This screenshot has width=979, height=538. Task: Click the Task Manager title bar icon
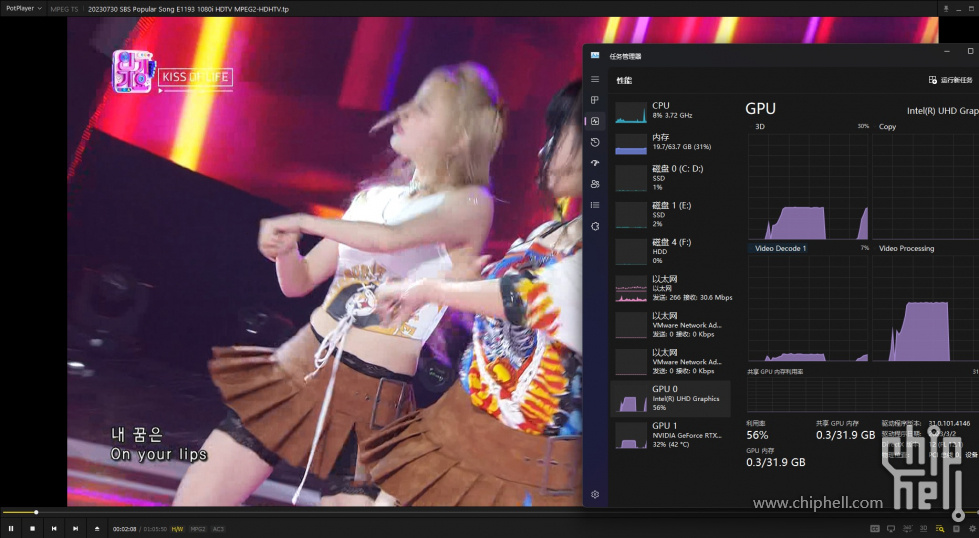click(595, 56)
